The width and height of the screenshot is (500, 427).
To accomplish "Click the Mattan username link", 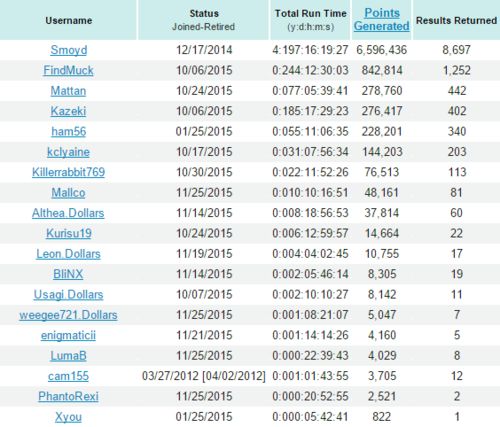I will point(68,91).
